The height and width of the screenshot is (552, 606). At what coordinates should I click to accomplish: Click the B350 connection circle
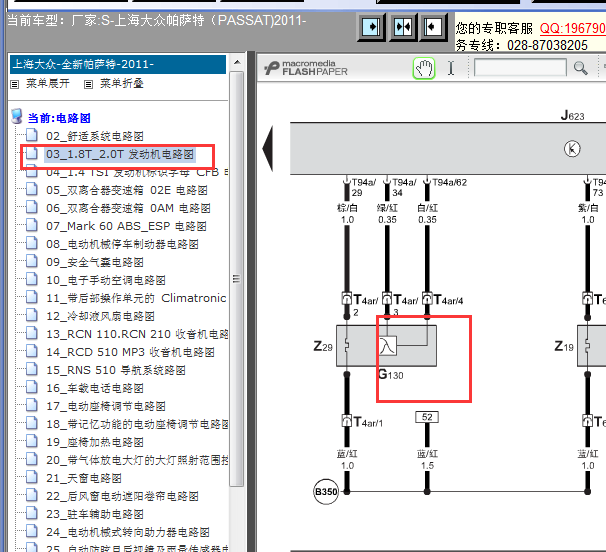pyautogui.click(x=326, y=492)
